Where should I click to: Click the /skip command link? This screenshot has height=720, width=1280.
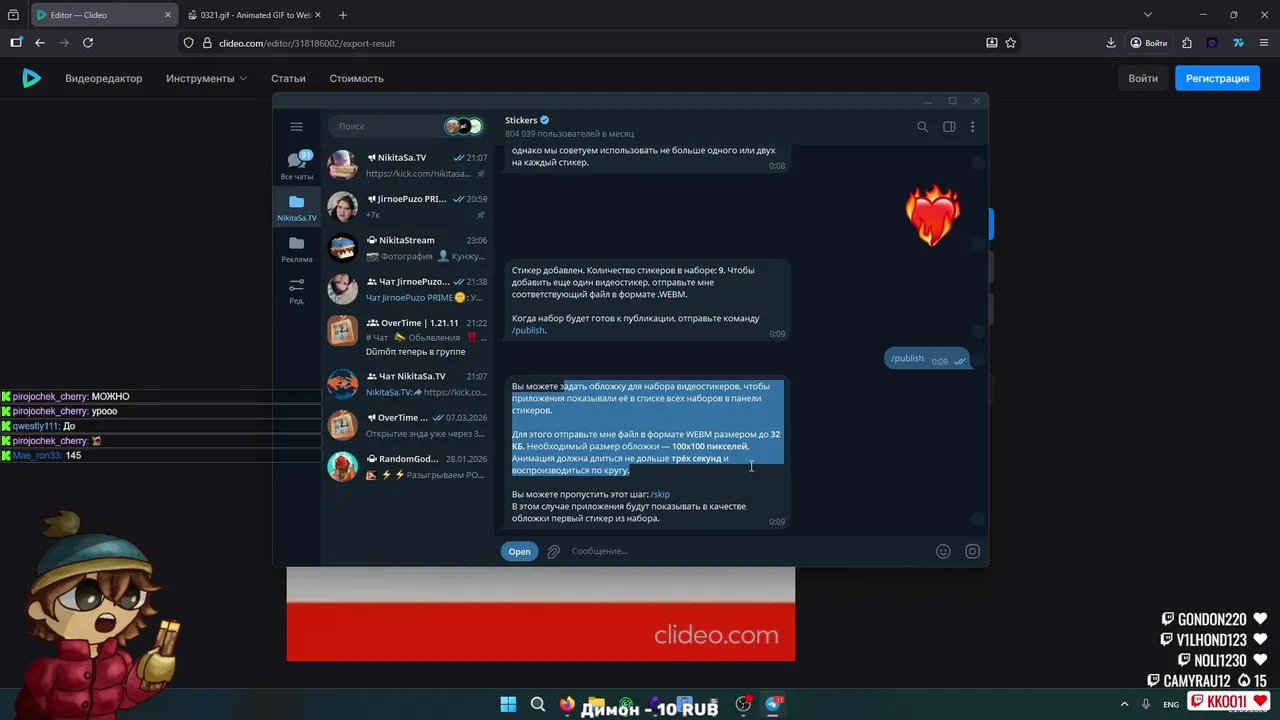pos(660,494)
